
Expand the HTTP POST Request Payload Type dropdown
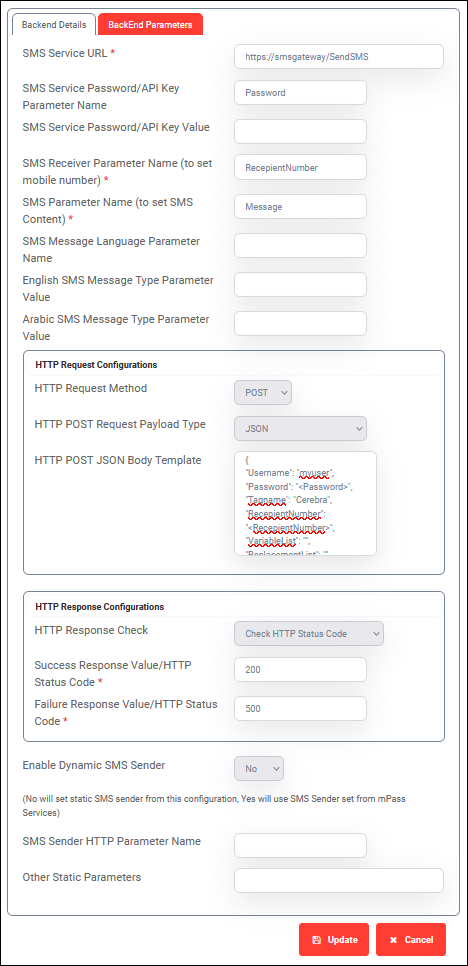[301, 429]
